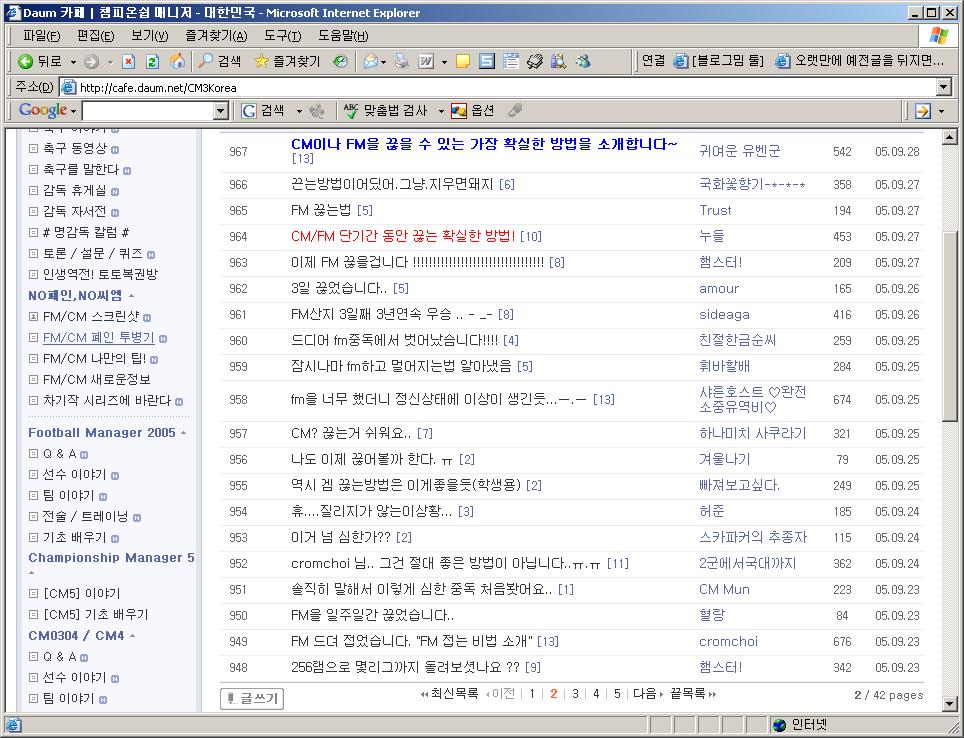Open the 감독 휴게실 board

(74, 191)
